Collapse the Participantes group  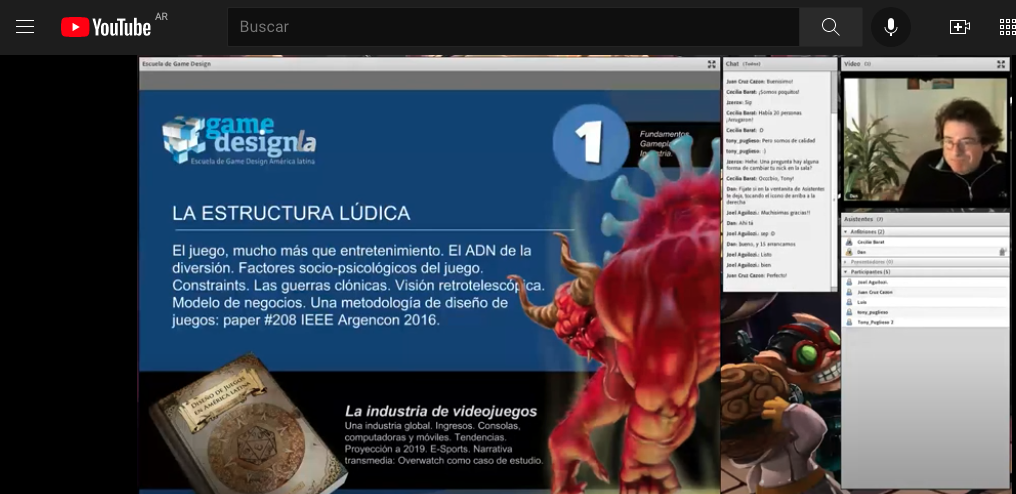point(846,272)
